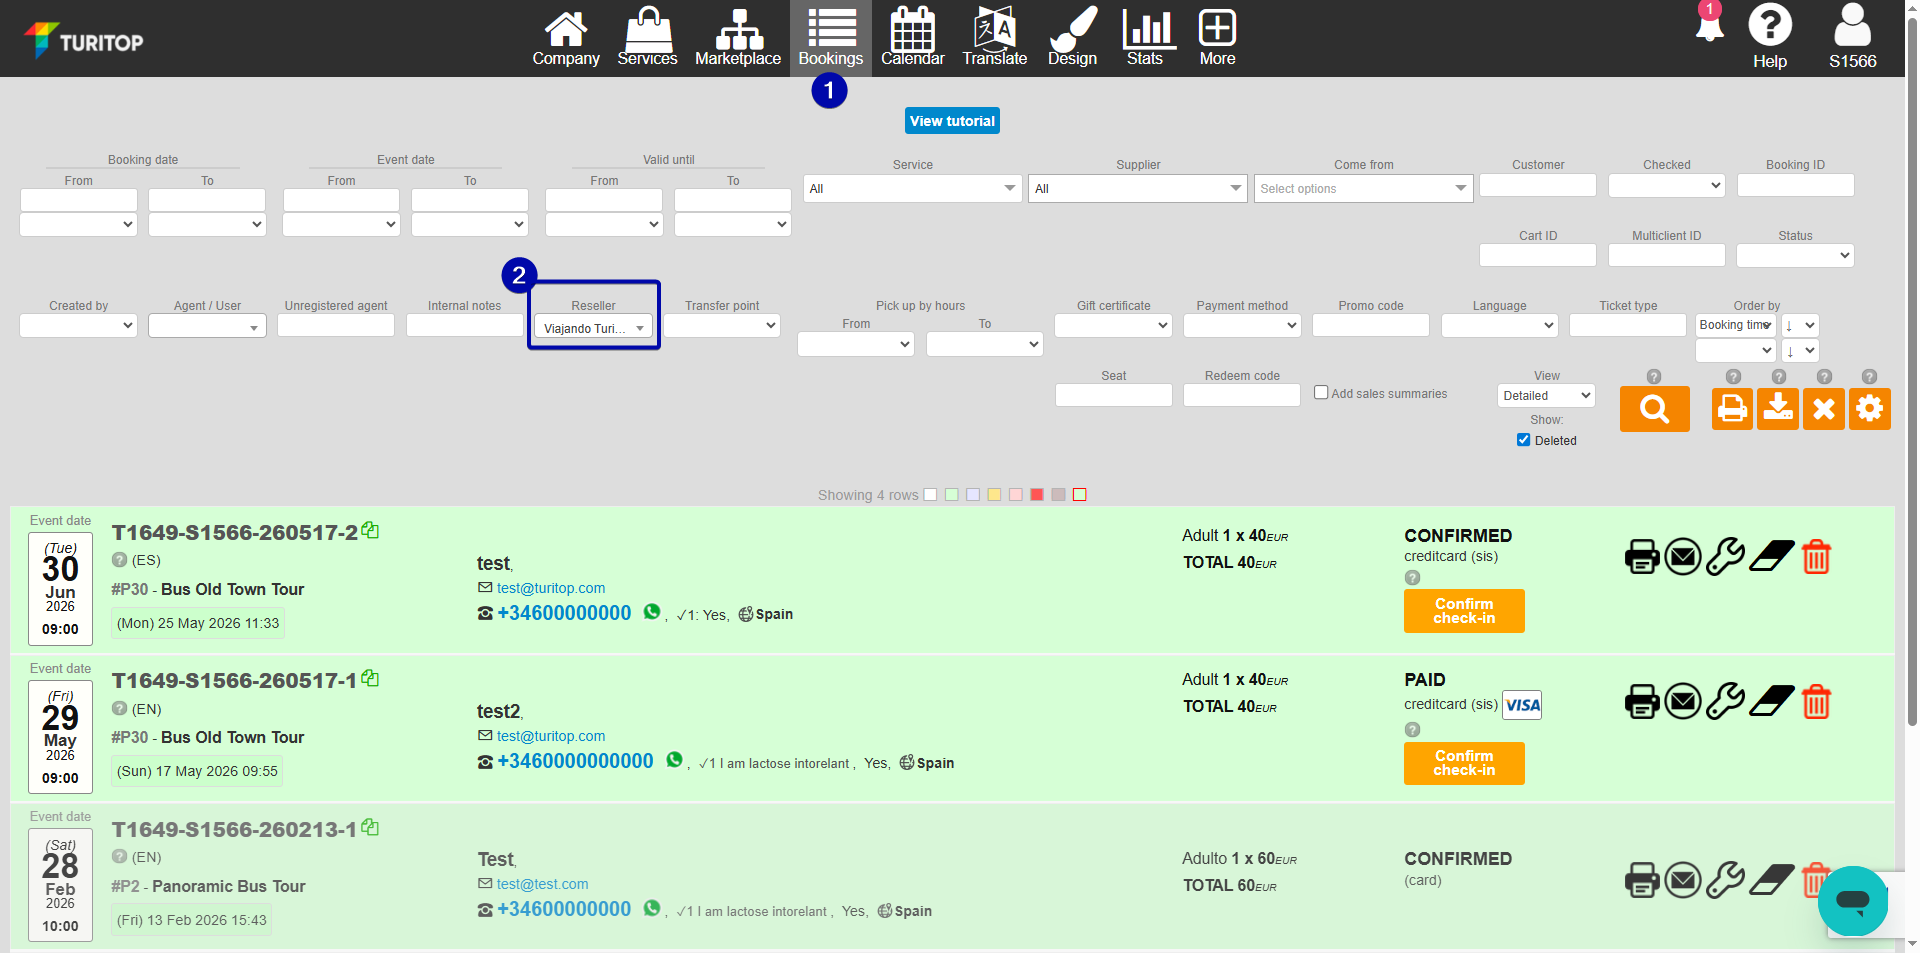1920x953 pixels.
Task: Send email for booking T1649-S1566-260517-2
Action: click(1683, 556)
